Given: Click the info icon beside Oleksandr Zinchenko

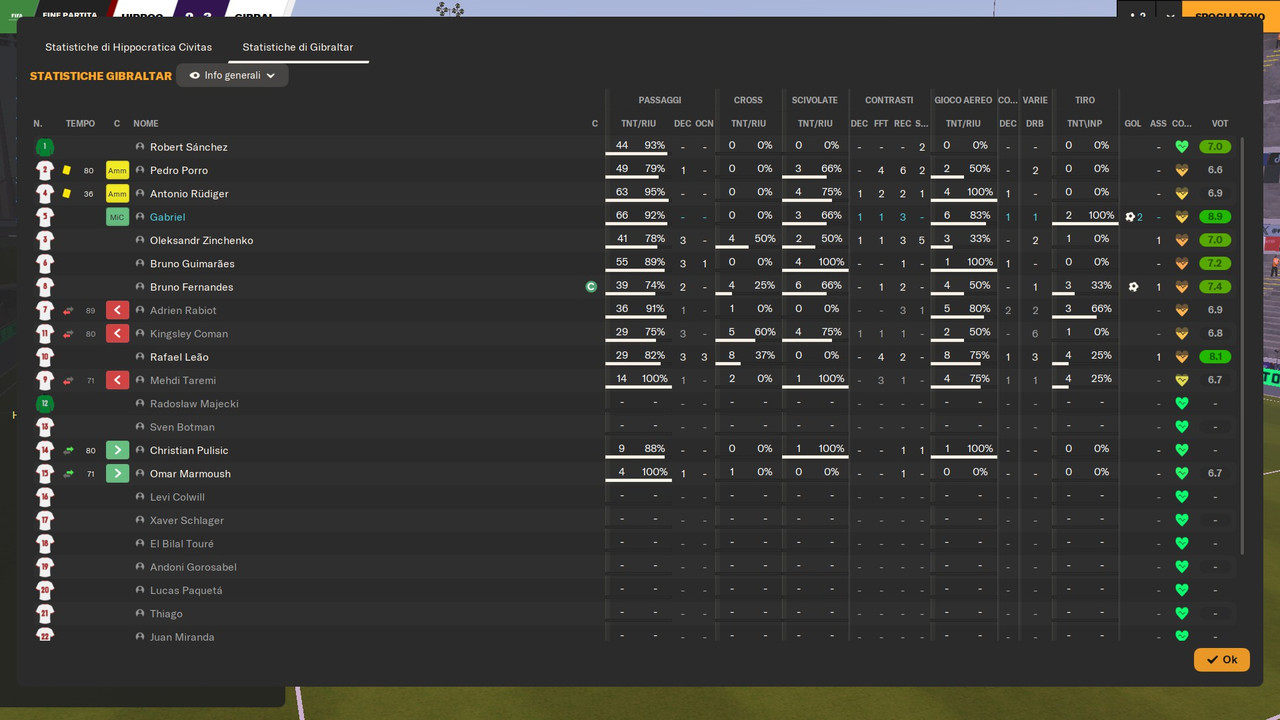Looking at the screenshot, I should click(140, 240).
